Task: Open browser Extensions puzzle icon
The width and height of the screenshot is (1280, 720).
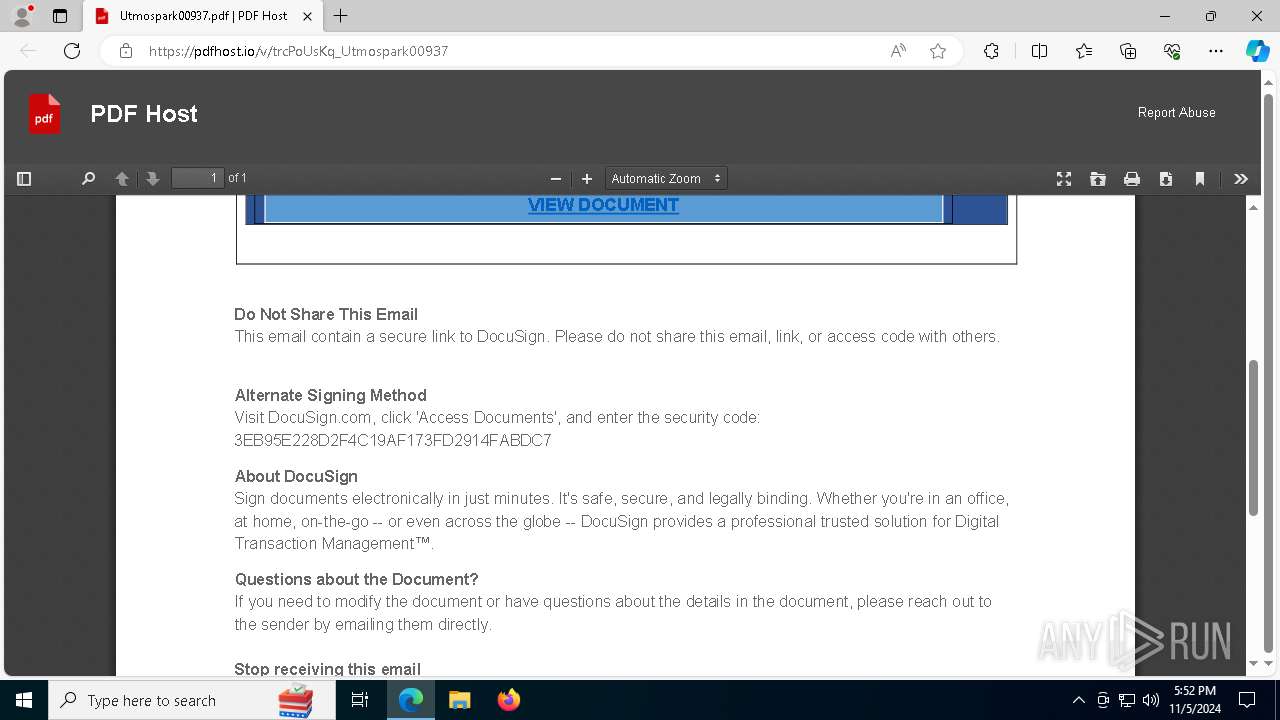Action: [x=991, y=51]
